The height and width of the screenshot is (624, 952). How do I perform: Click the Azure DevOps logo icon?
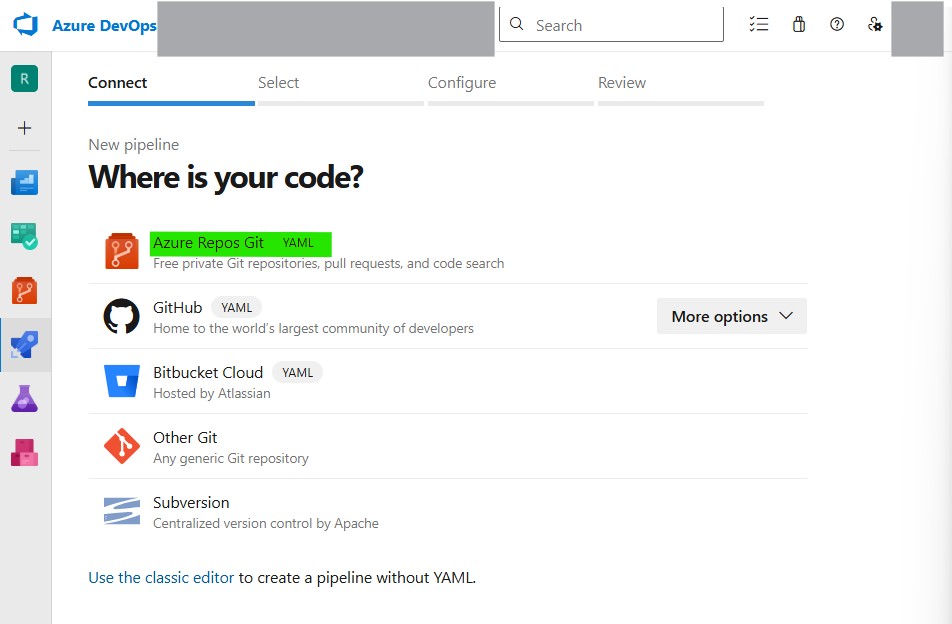click(26, 25)
